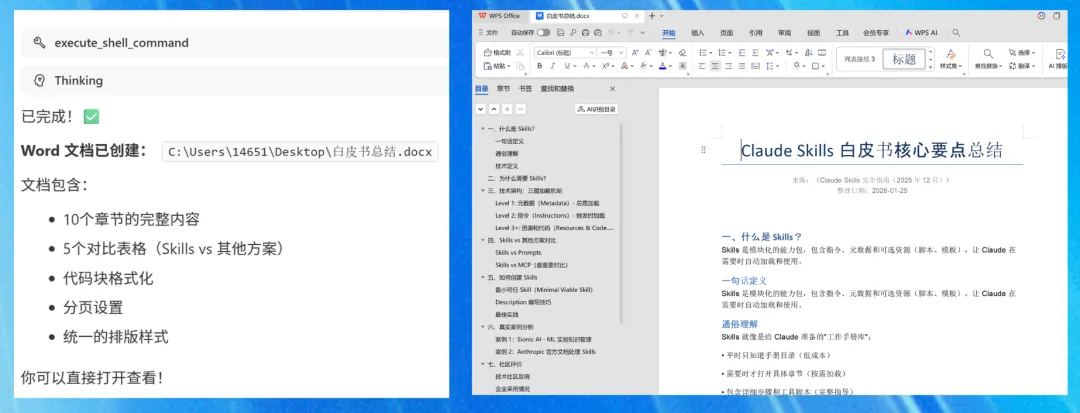Click the bulleted list icon
The height and width of the screenshot is (413, 1080).
tap(703, 53)
